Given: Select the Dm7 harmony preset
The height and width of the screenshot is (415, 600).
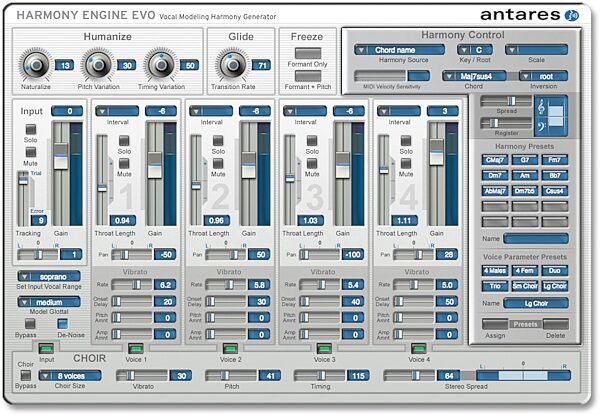Looking at the screenshot, I should 495,175.
